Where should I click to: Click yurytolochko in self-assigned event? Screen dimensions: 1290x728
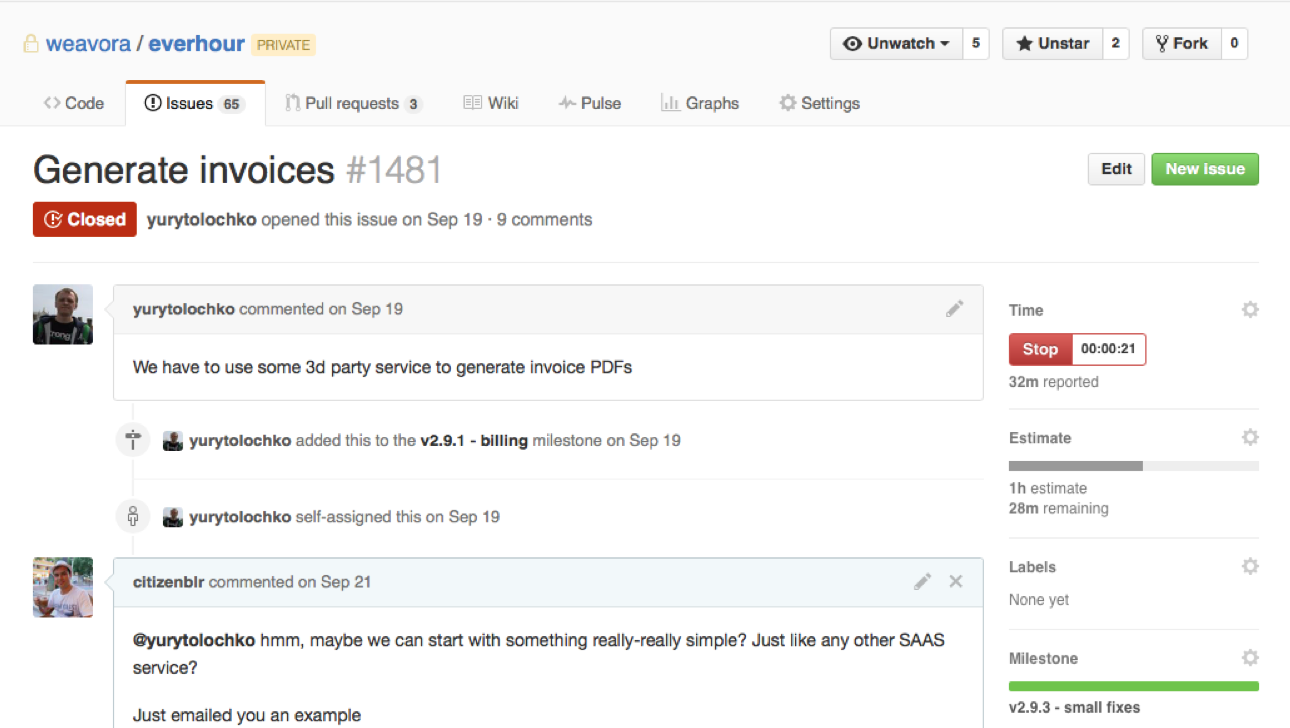(240, 517)
